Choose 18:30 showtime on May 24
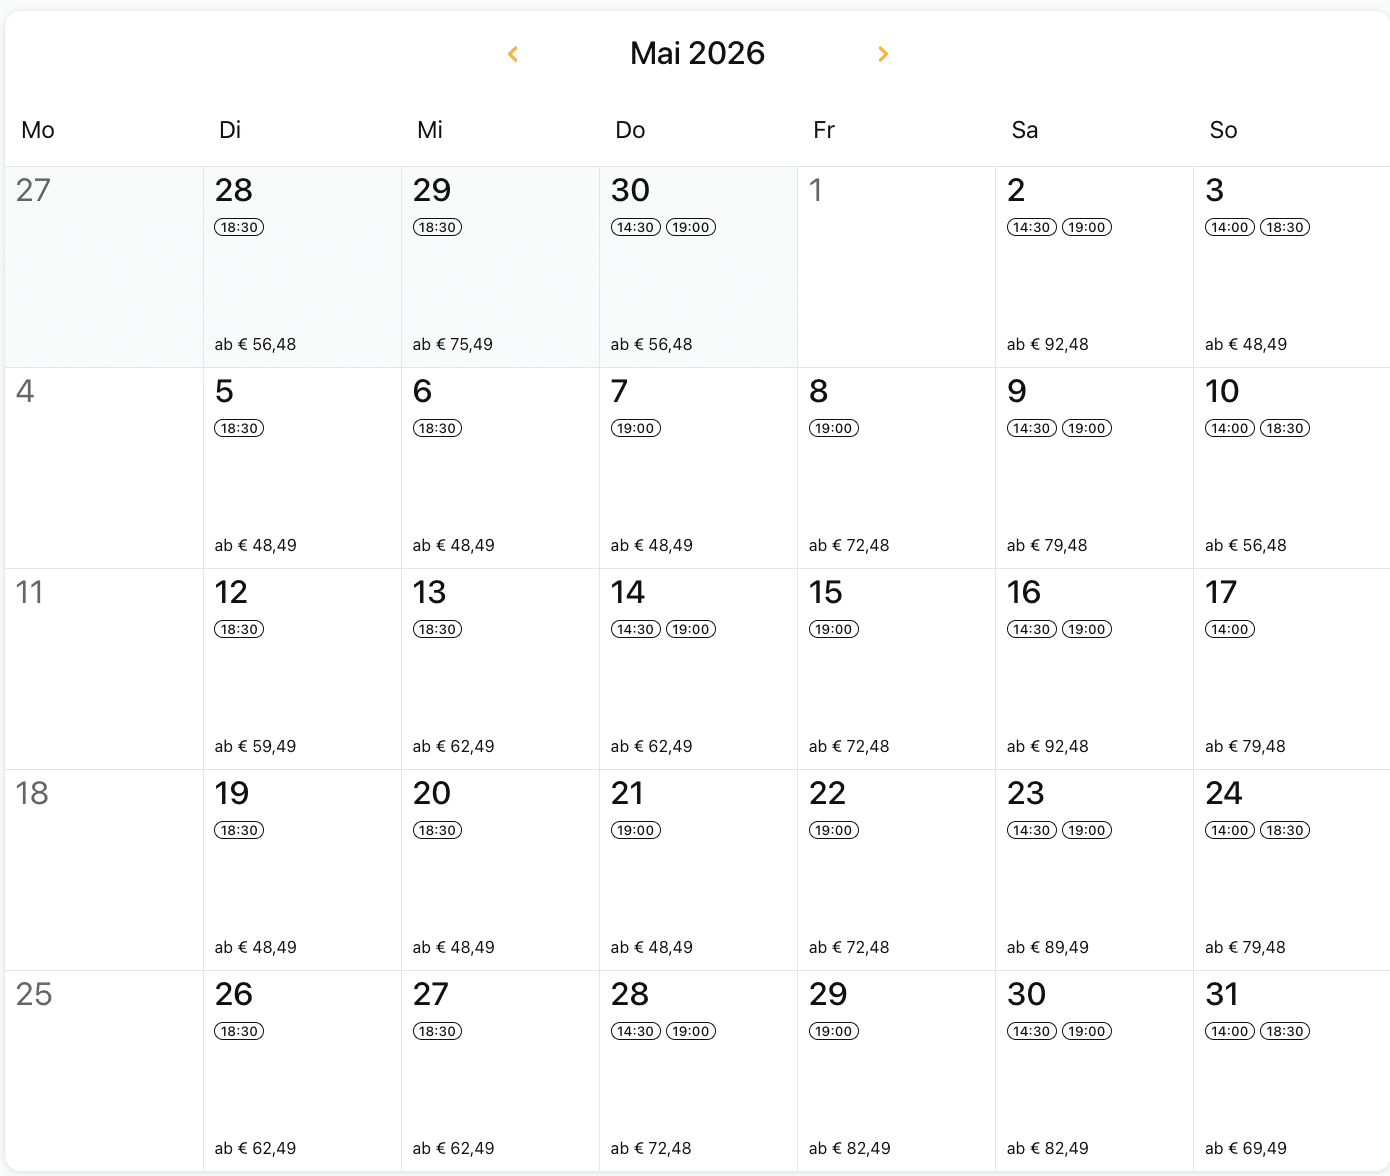The width and height of the screenshot is (1390, 1176). 1284,831
